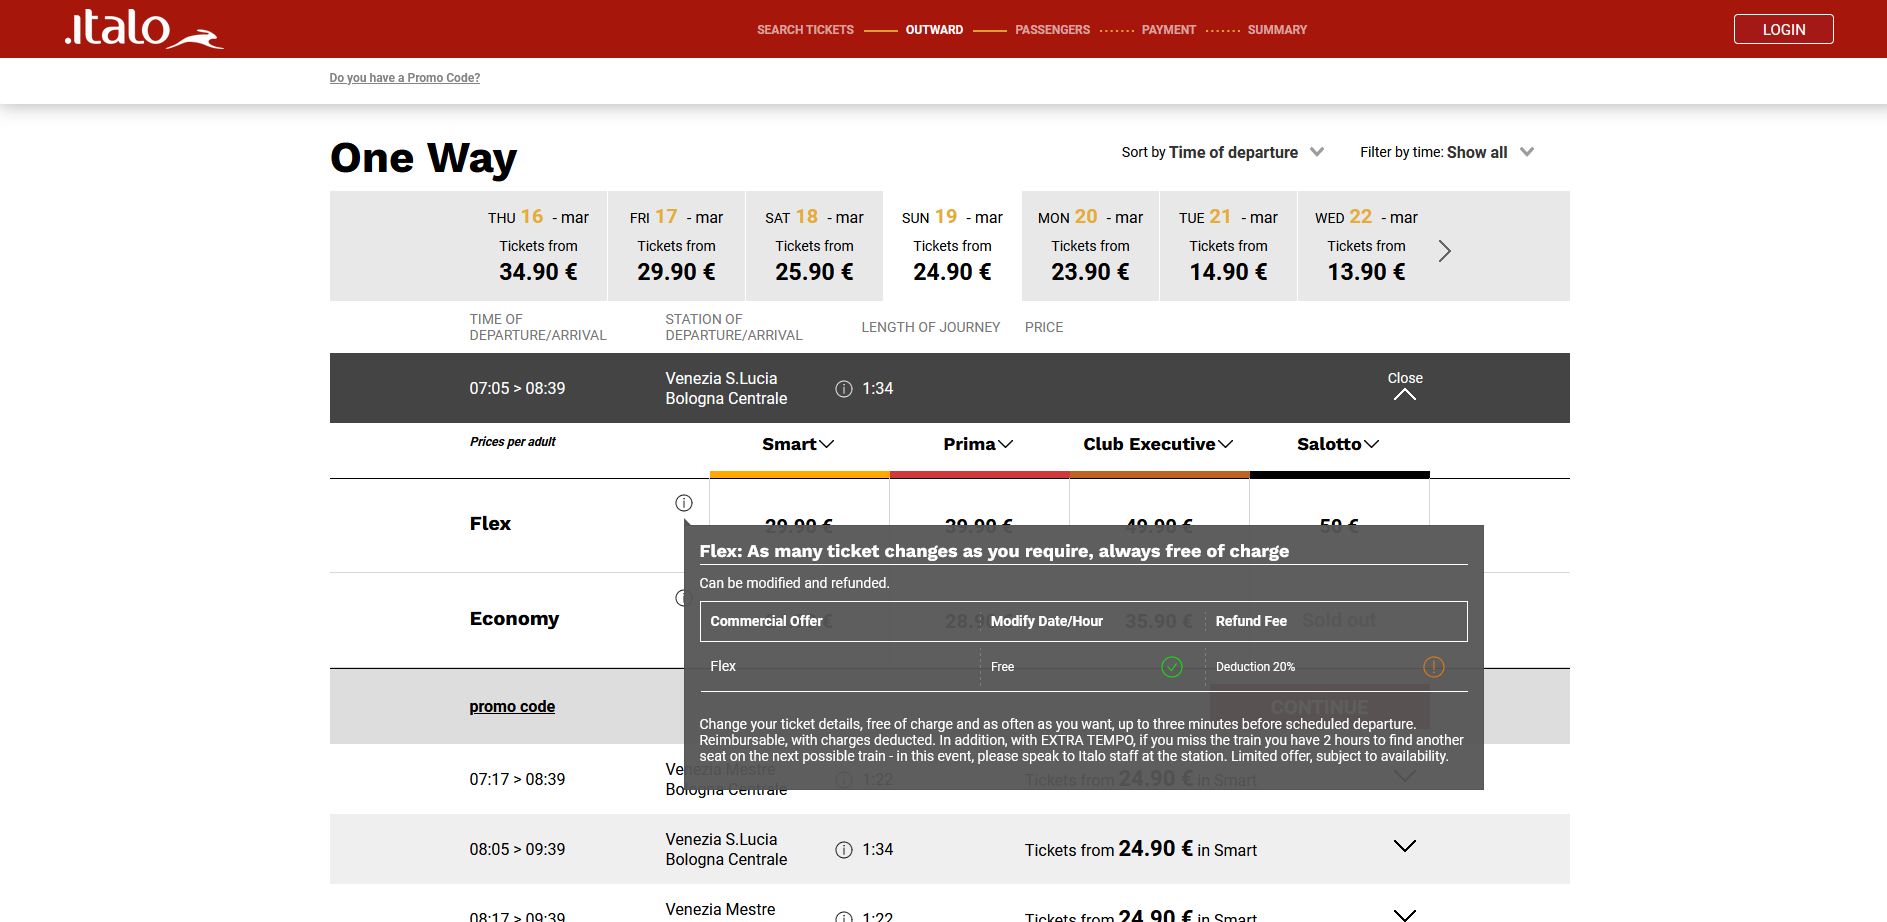This screenshot has width=1887, height=922.
Task: Expand Club Executive class details
Action: tap(1158, 444)
